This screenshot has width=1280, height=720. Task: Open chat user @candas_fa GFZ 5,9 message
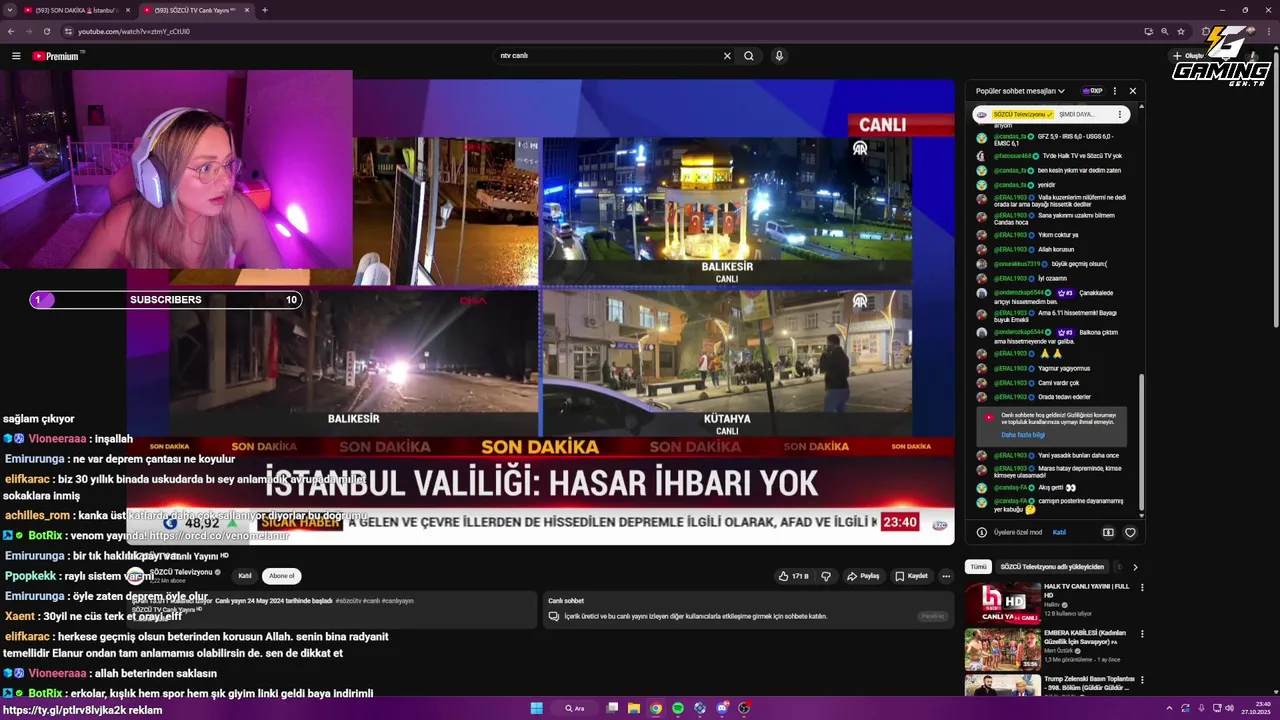(x=1053, y=140)
